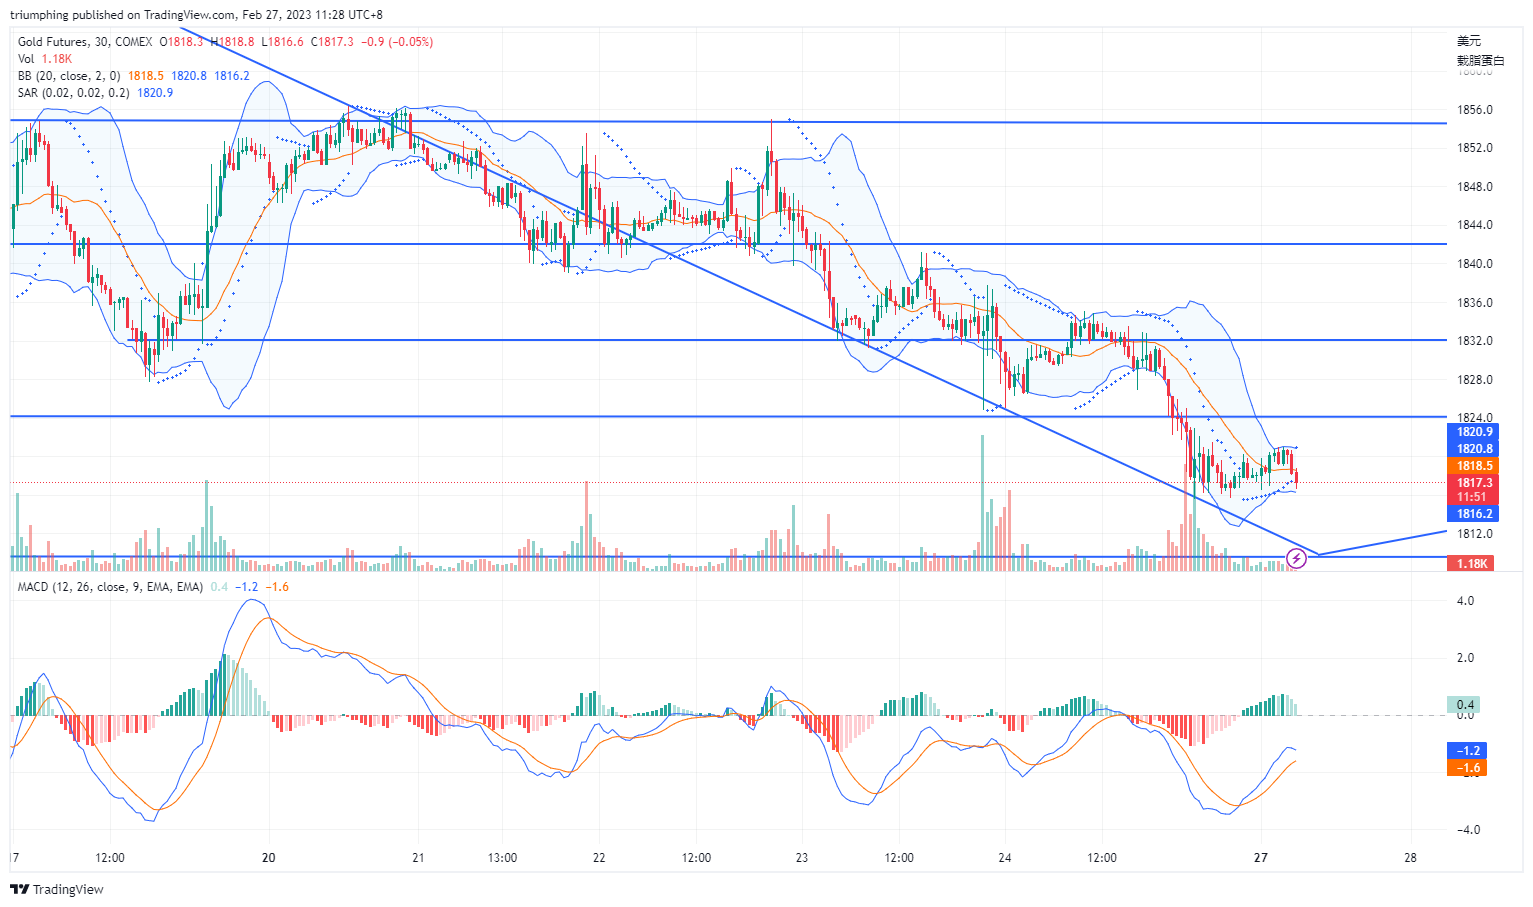Click the low value L1816.6

click(x=283, y=42)
